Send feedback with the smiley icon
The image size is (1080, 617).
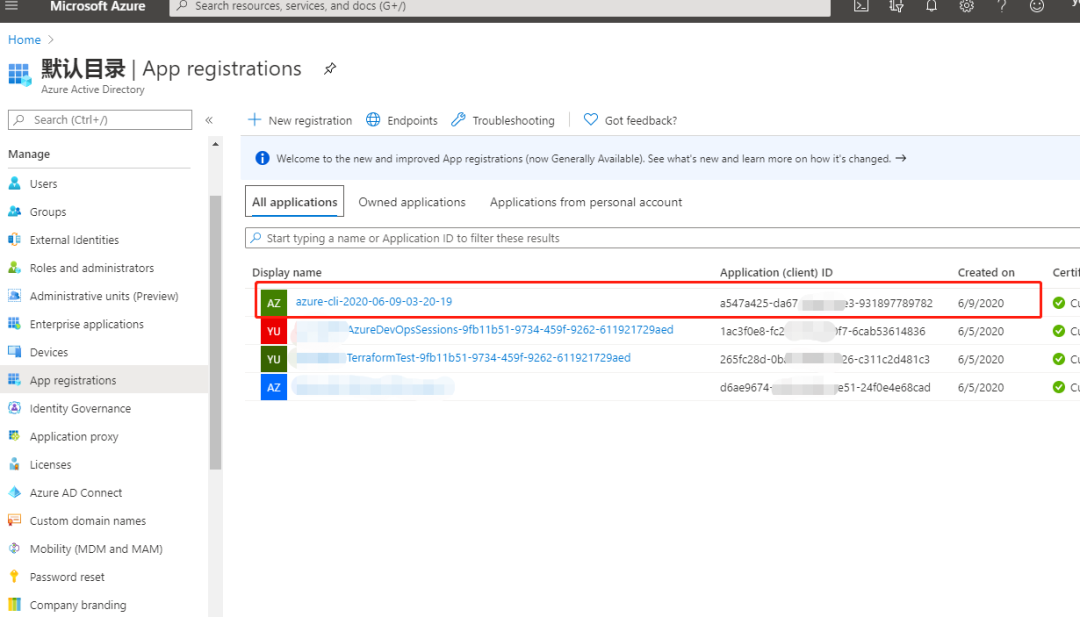(1037, 6)
